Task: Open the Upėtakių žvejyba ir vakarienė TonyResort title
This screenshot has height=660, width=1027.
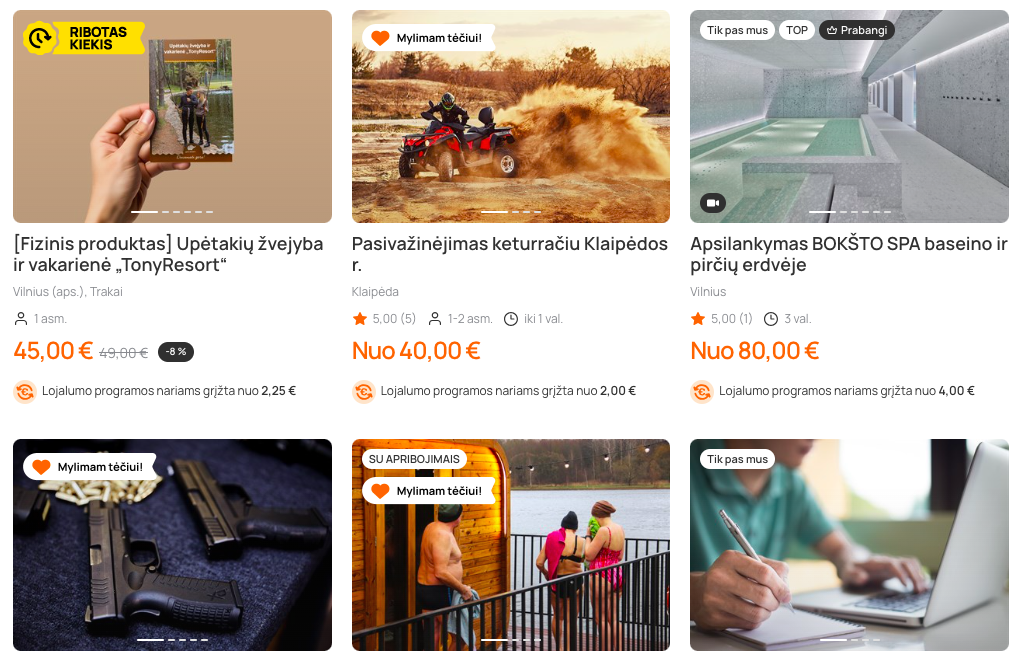Action: point(168,254)
